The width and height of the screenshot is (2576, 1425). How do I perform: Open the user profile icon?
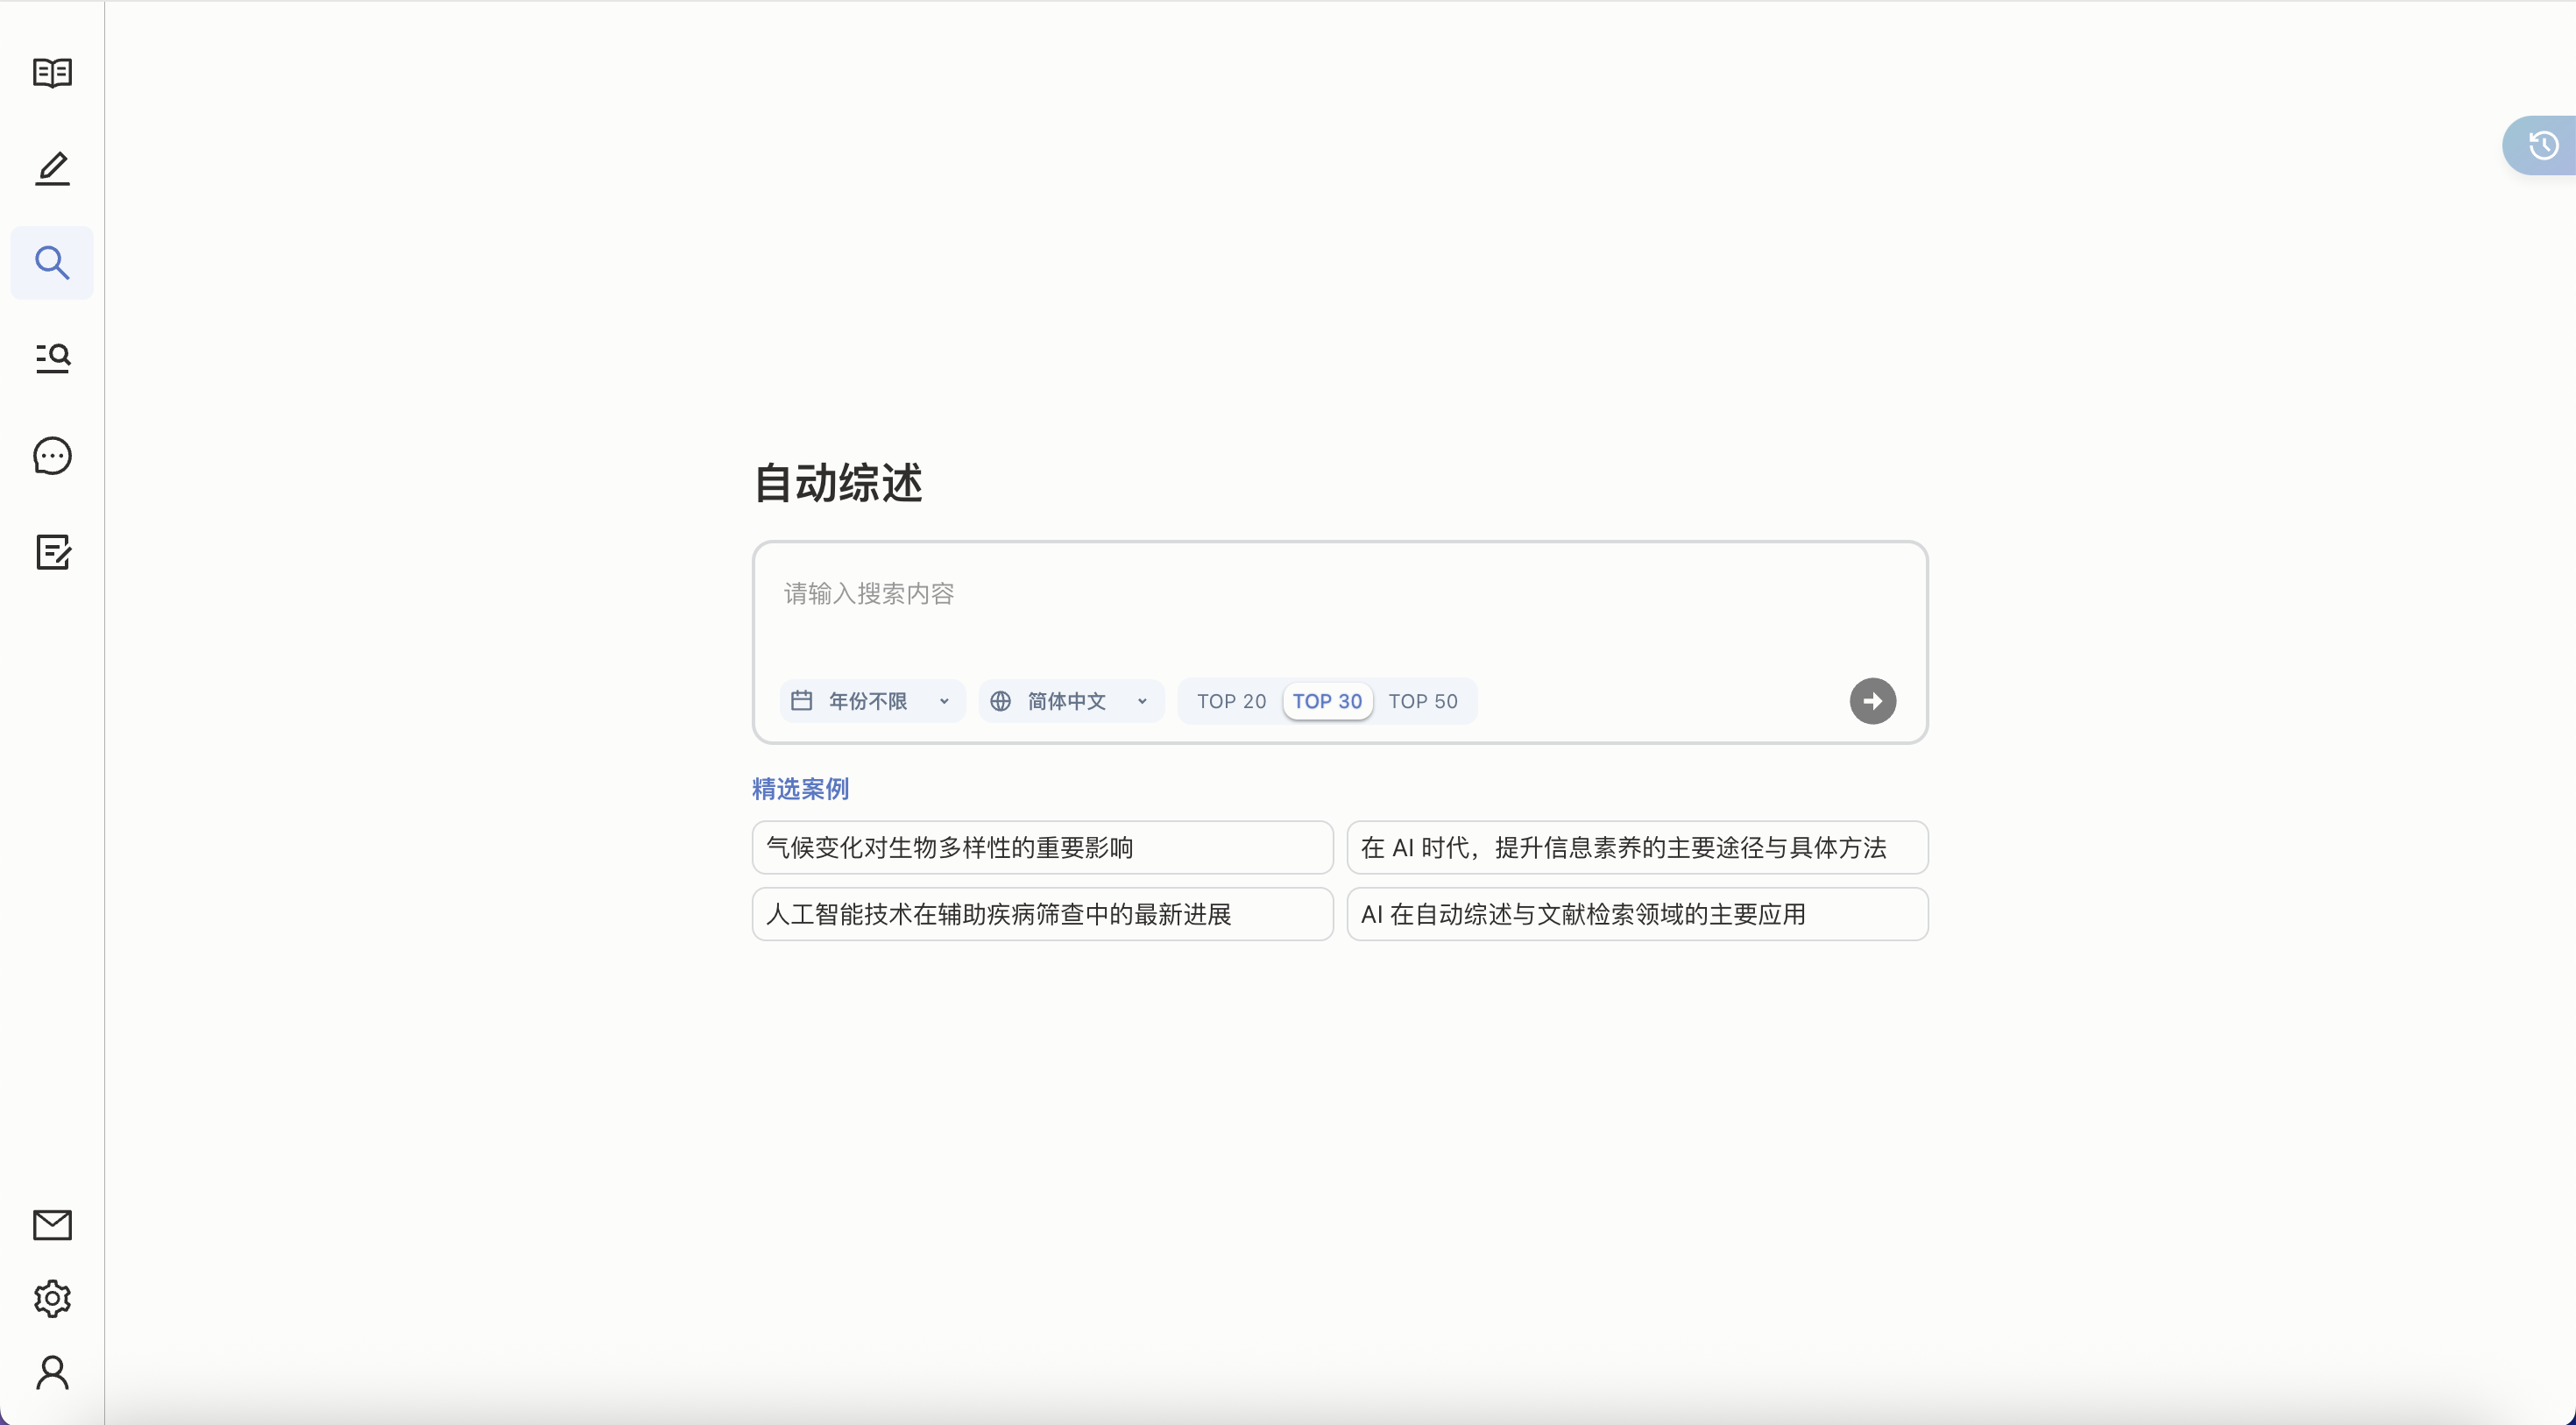(x=52, y=1373)
